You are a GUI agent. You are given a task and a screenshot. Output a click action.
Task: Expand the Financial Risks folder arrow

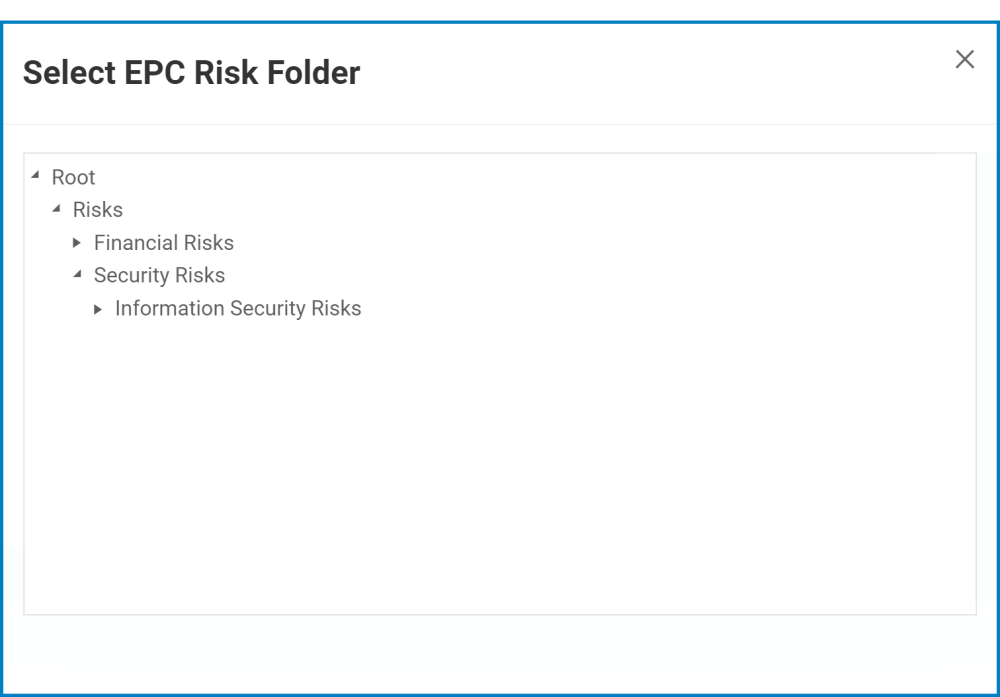tap(78, 243)
